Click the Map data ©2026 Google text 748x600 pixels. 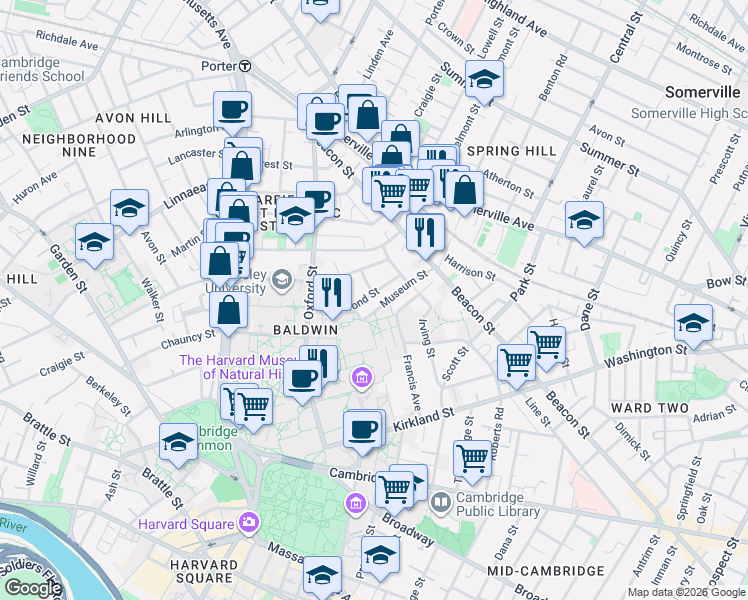[x=687, y=593]
